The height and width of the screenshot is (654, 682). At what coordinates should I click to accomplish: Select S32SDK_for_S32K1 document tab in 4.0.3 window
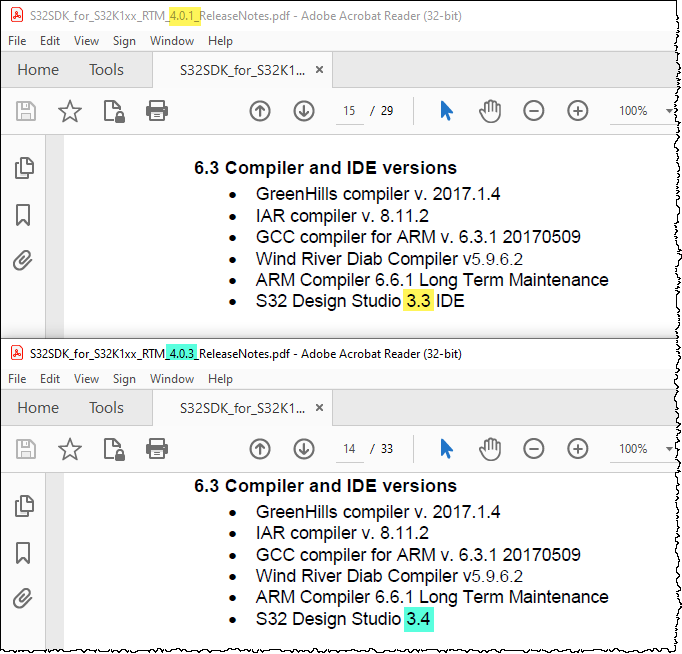242,408
